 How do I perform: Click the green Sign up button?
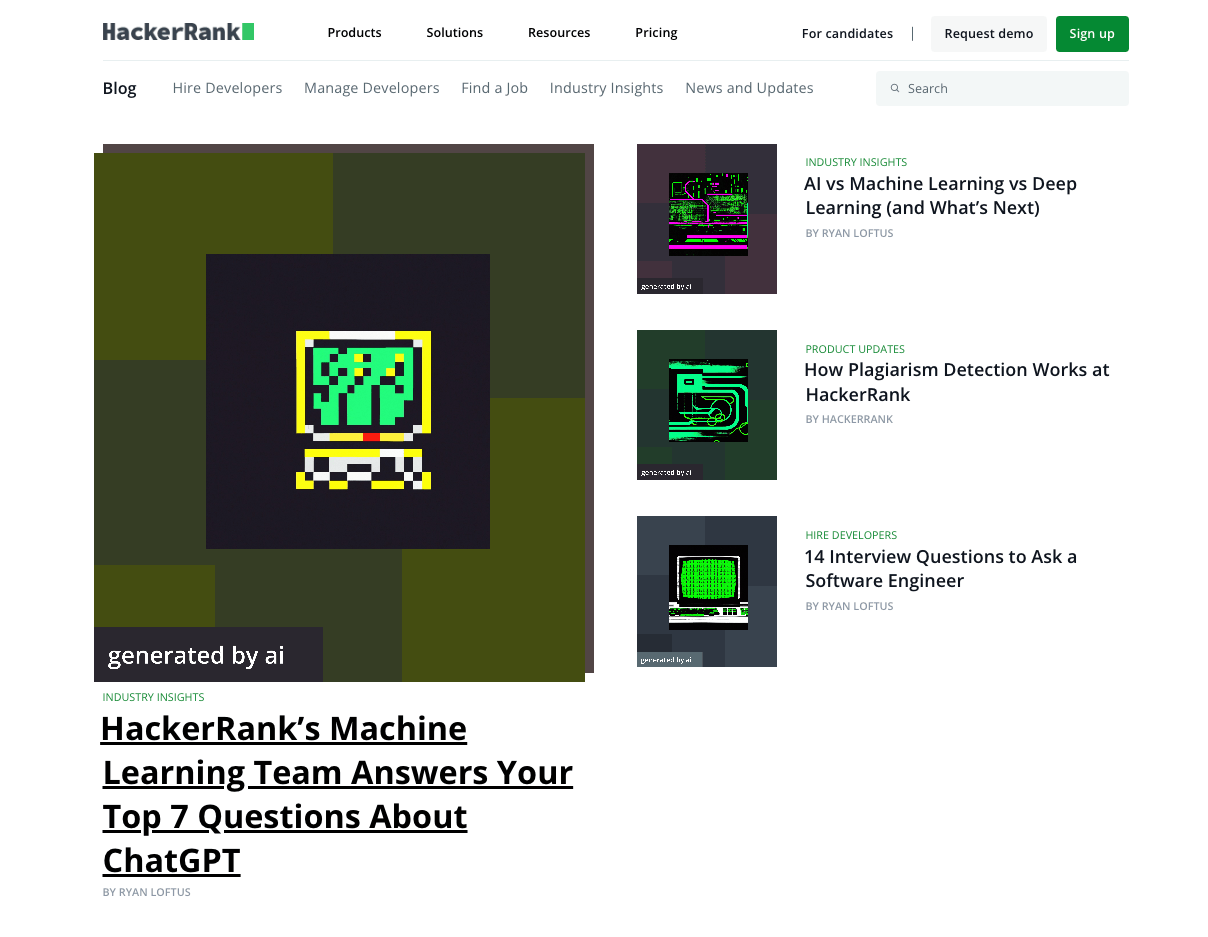[1092, 34]
